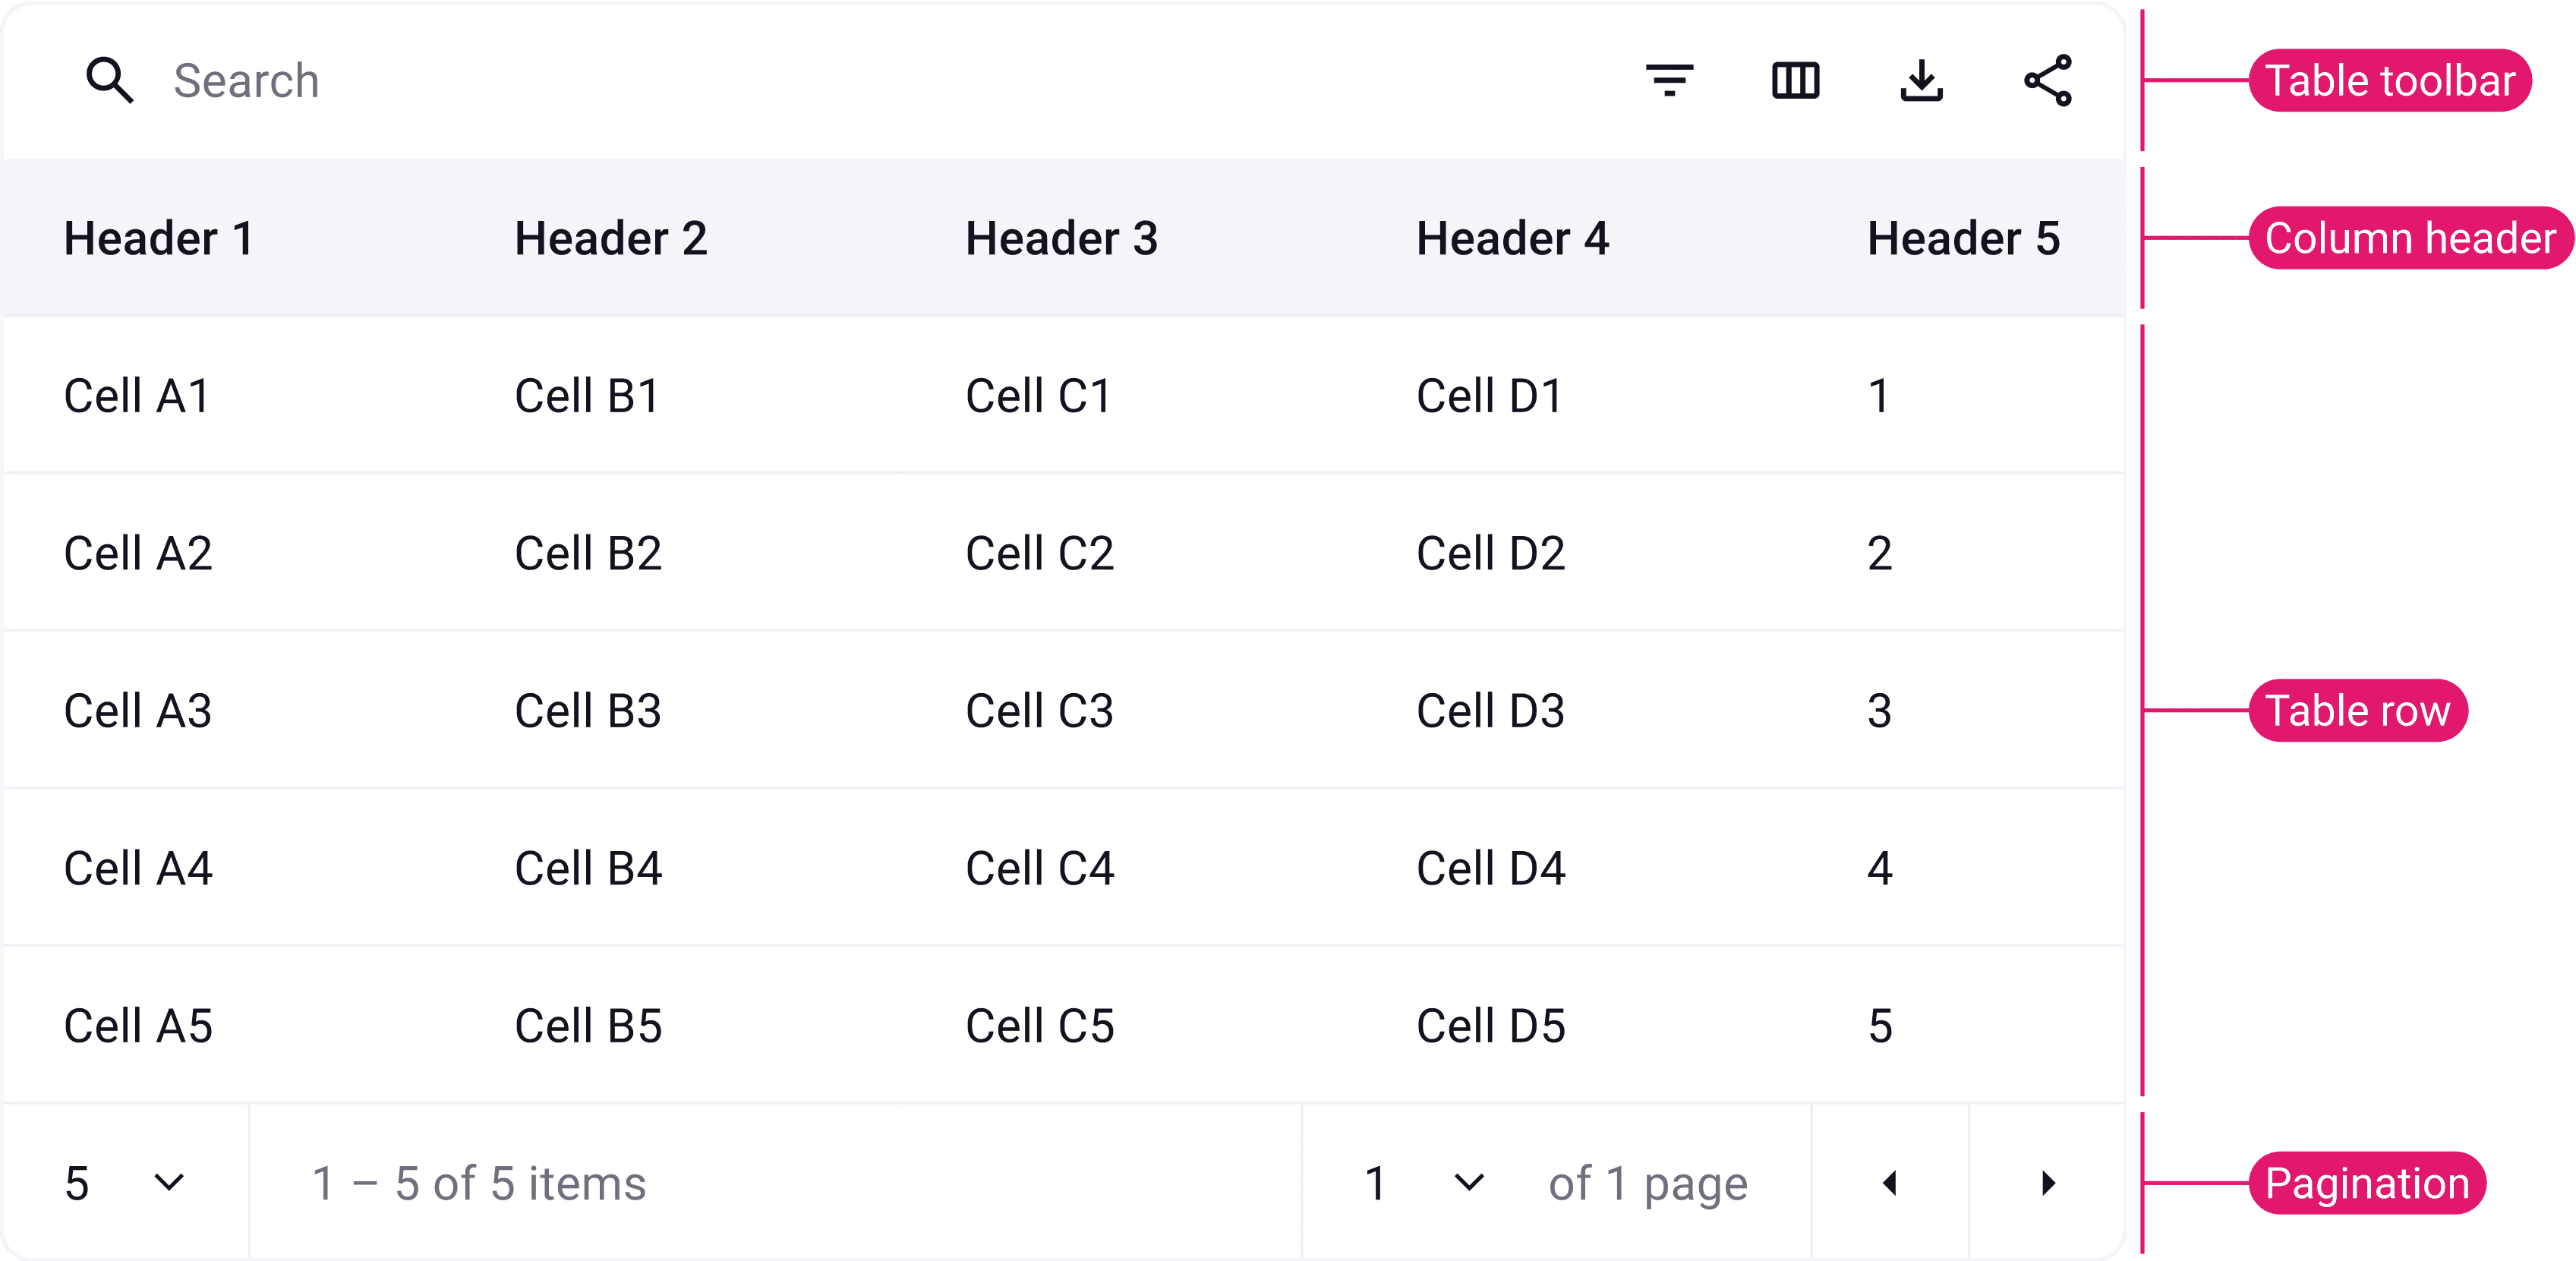
Task: Select the row containing Cell A1
Action: (x=137, y=396)
